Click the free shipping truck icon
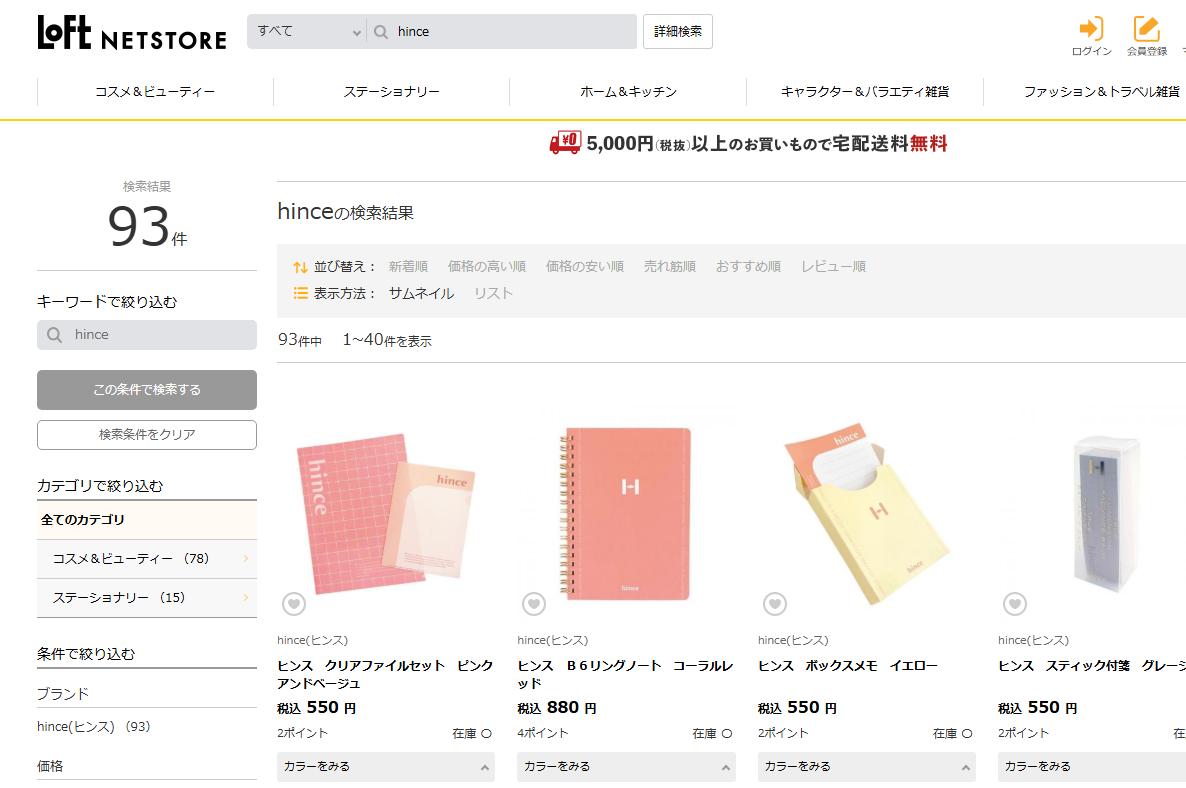Image resolution: width=1186 pixels, height=788 pixels. click(565, 142)
